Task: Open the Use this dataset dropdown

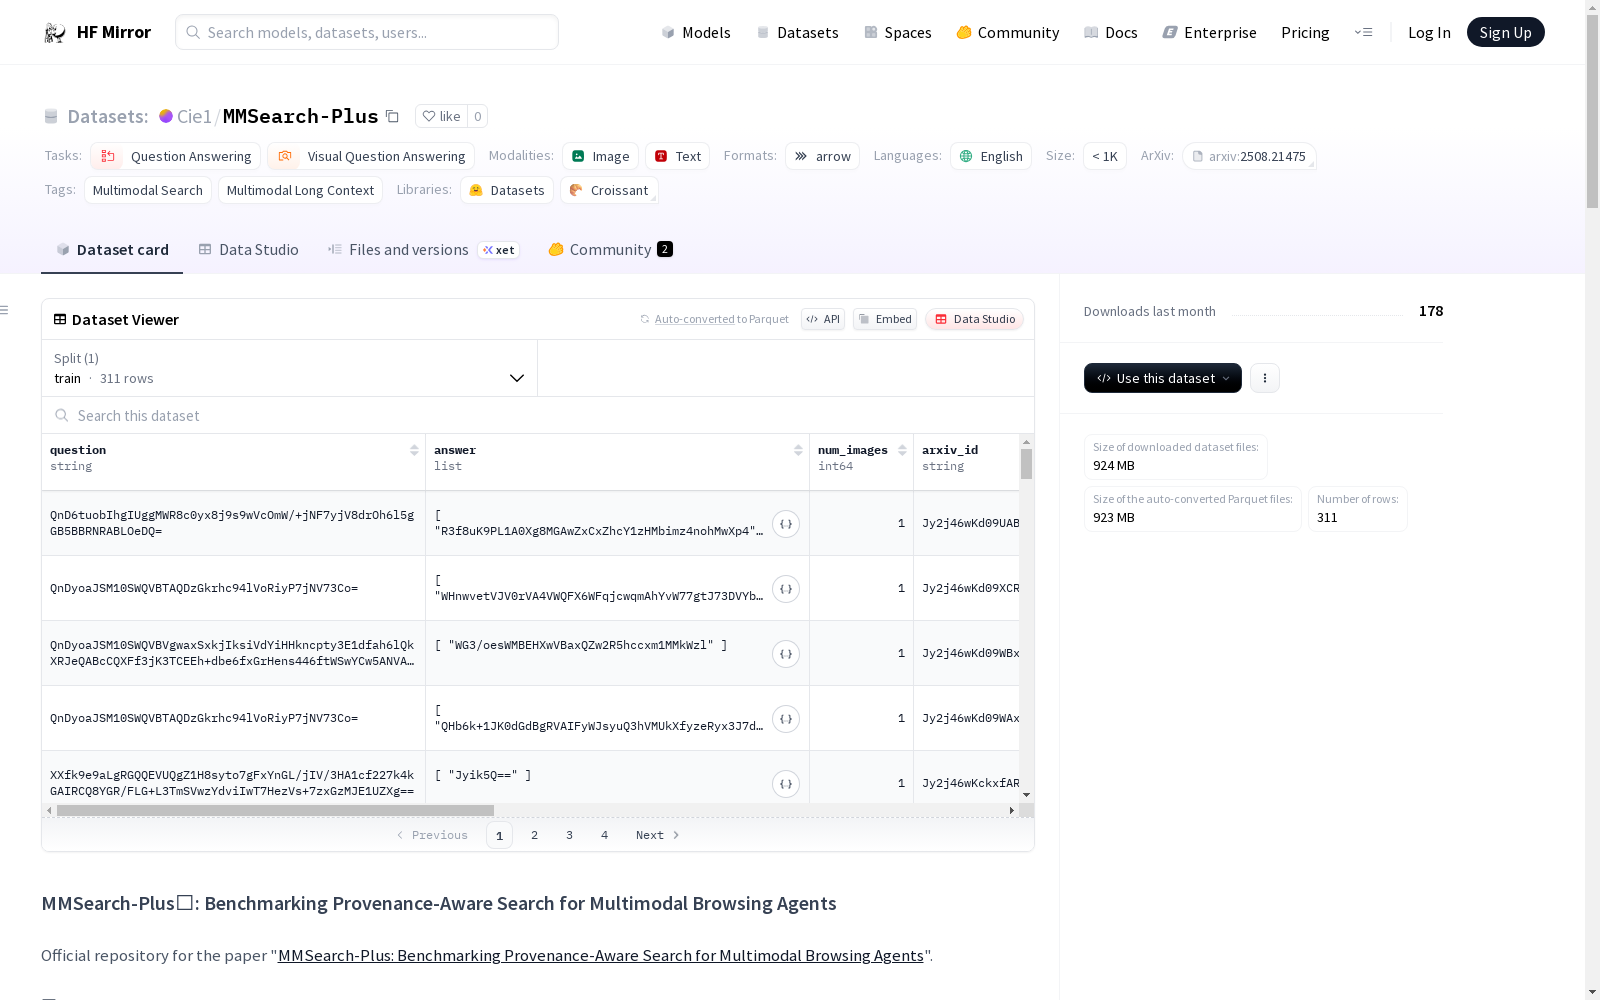Action: click(x=1163, y=378)
